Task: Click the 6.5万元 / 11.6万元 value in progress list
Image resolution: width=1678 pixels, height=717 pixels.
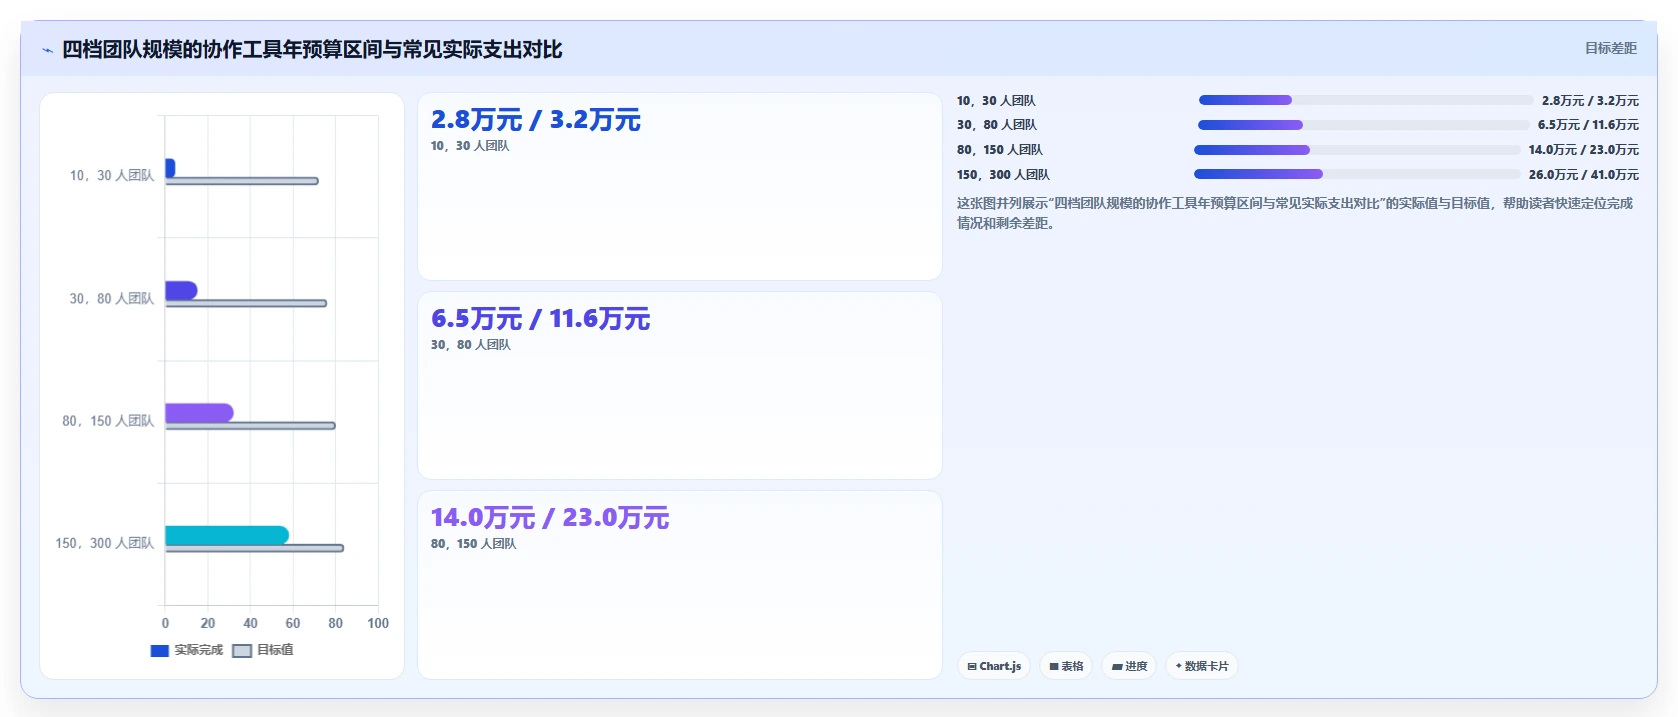Action: click(x=1588, y=125)
